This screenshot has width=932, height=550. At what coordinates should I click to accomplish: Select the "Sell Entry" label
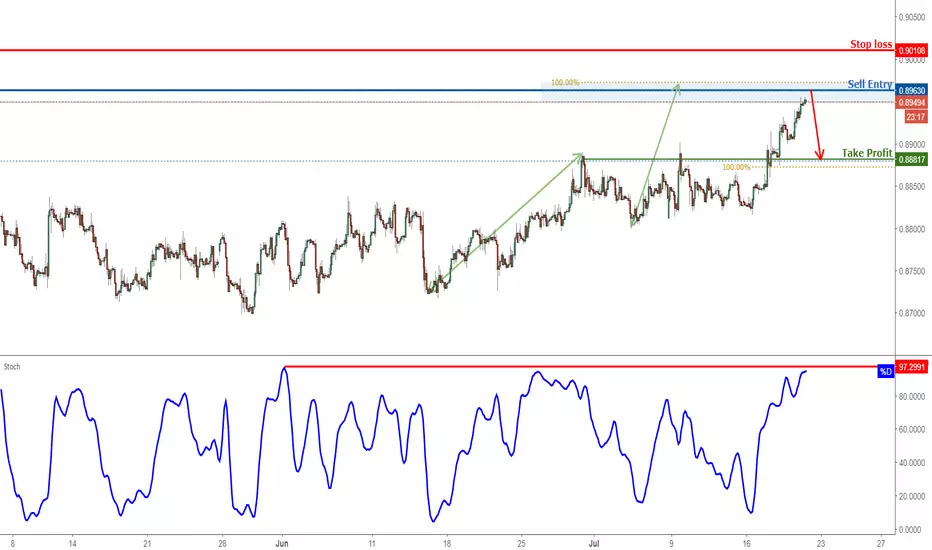tap(870, 84)
